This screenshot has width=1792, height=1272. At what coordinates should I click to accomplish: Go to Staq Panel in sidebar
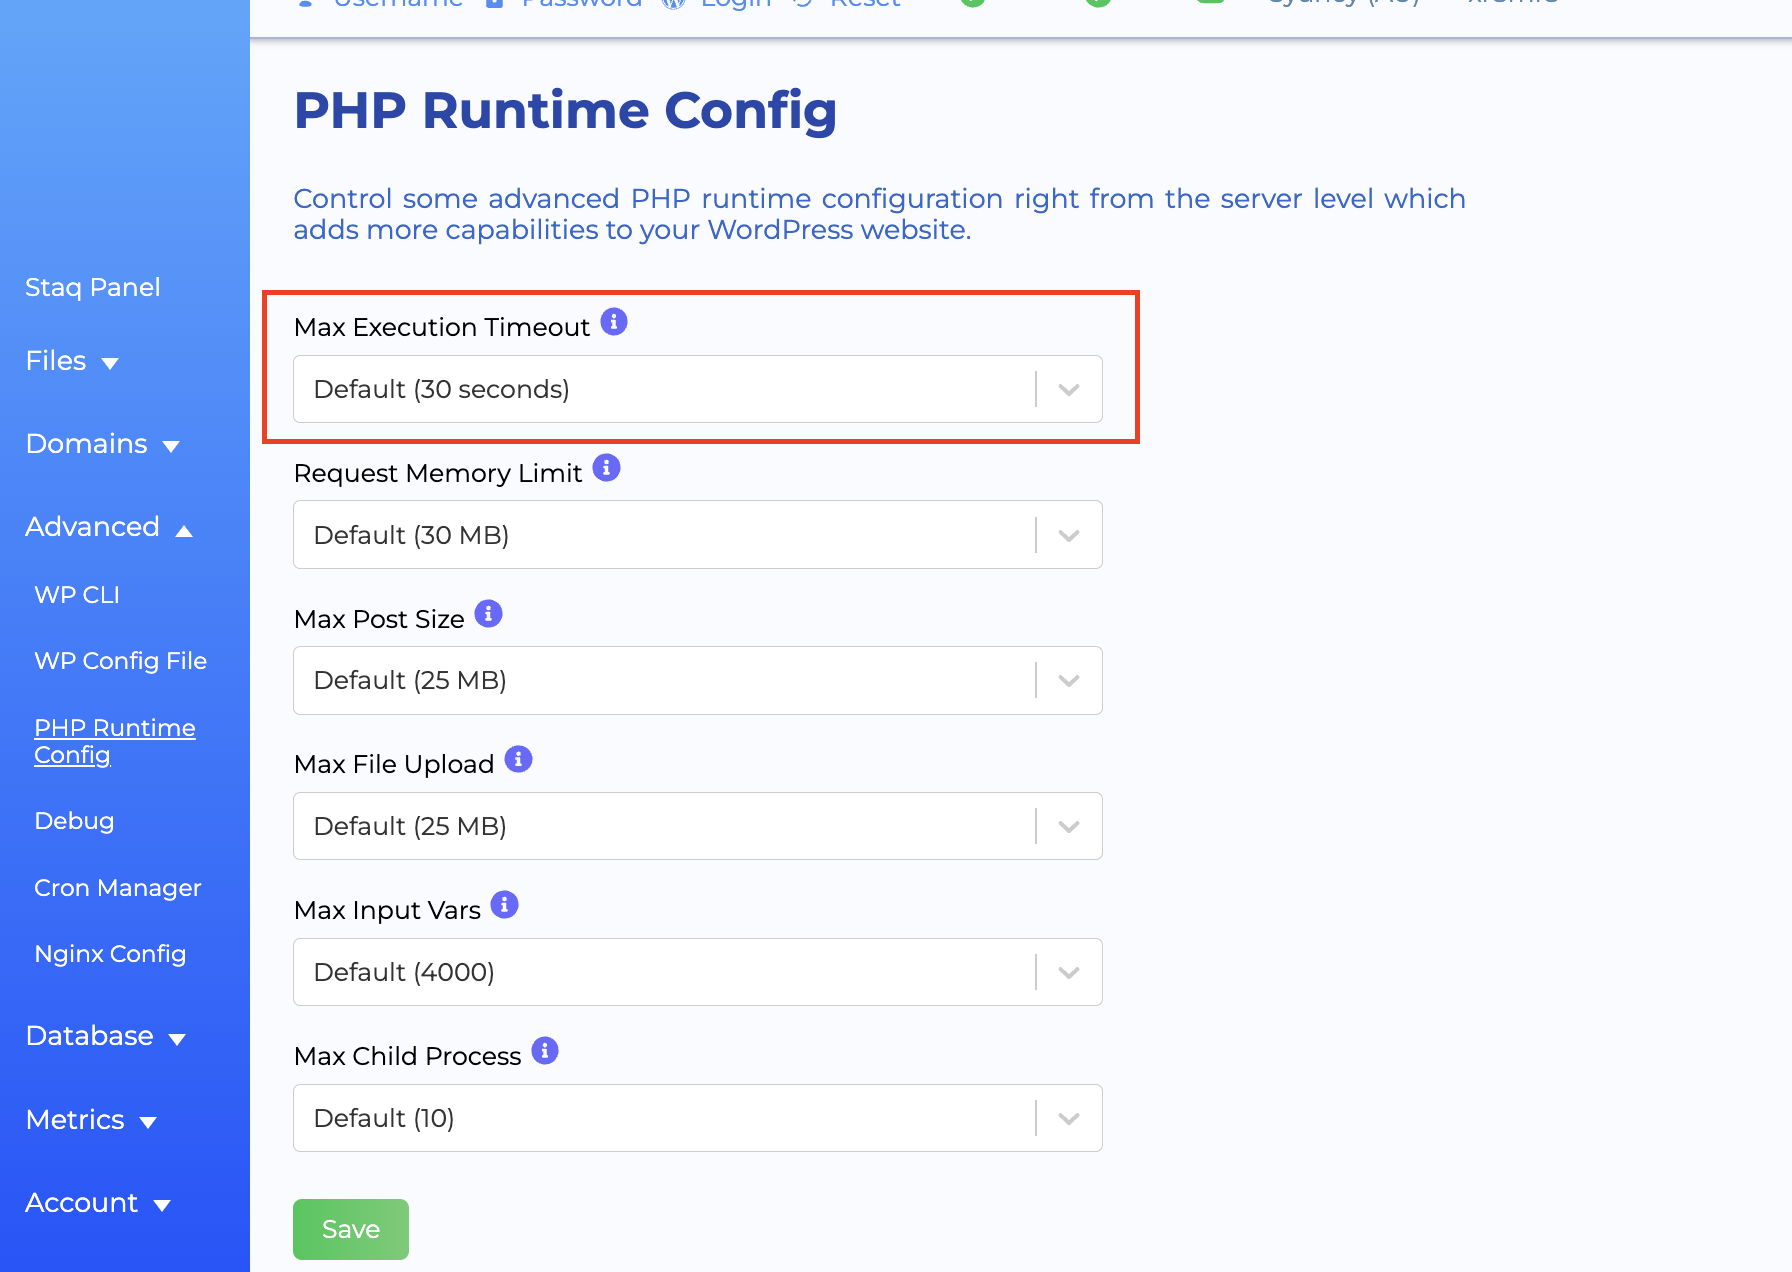coord(92,287)
